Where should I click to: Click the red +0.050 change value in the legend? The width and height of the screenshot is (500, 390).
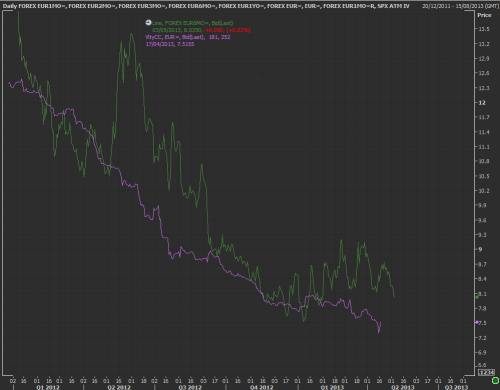coord(214,30)
